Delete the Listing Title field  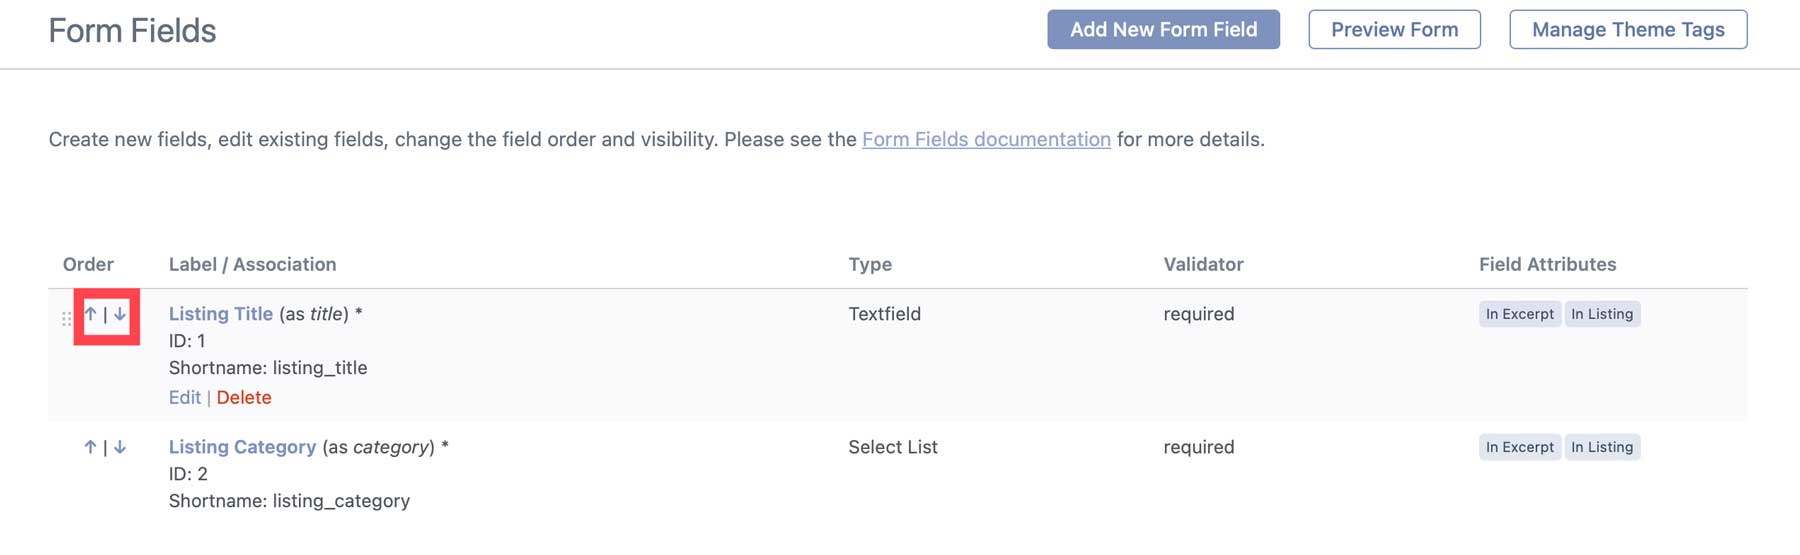[244, 397]
